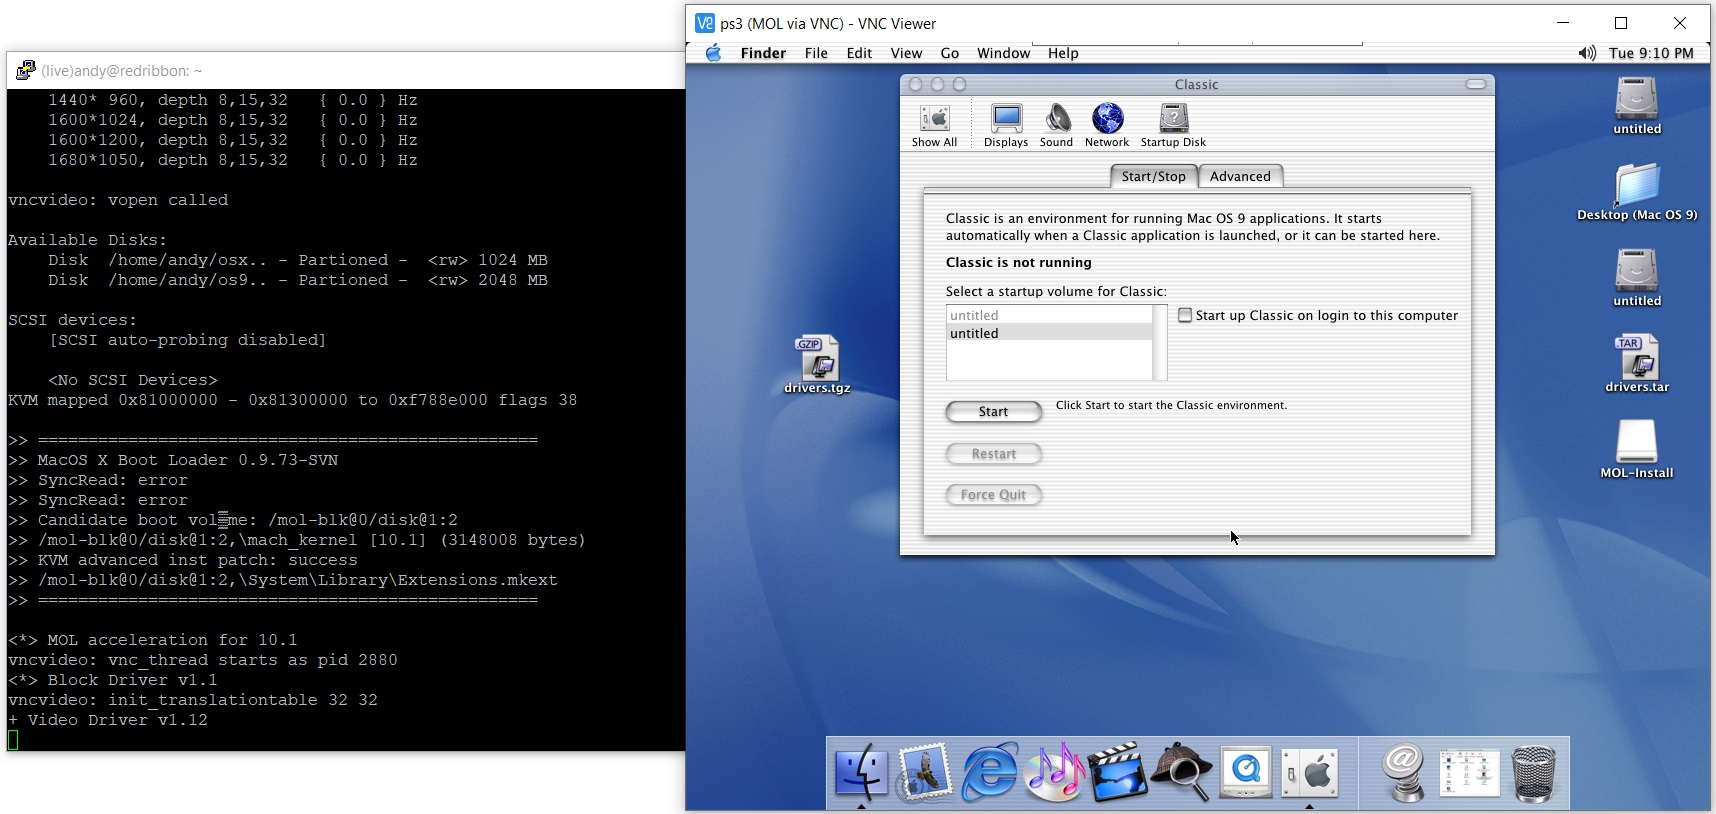Viewport: 1716px width, 814px height.
Task: Click the startup volume list scrollbar
Action: [x=1160, y=343]
